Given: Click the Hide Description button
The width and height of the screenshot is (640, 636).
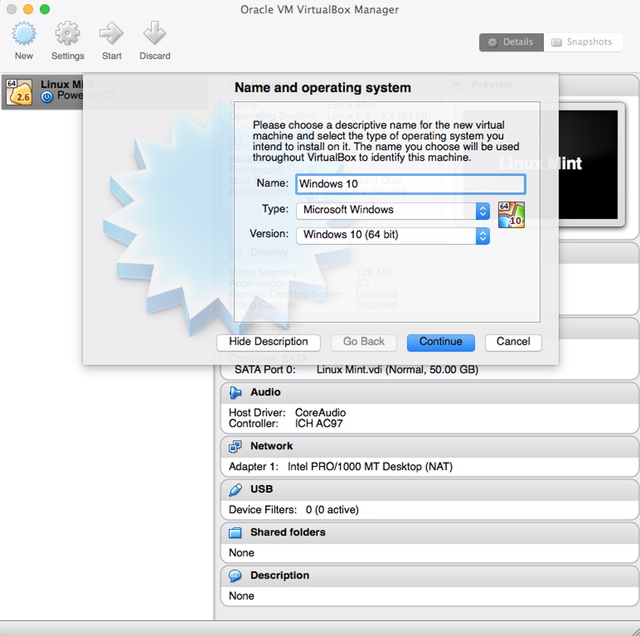Looking at the screenshot, I should click(x=268, y=342).
